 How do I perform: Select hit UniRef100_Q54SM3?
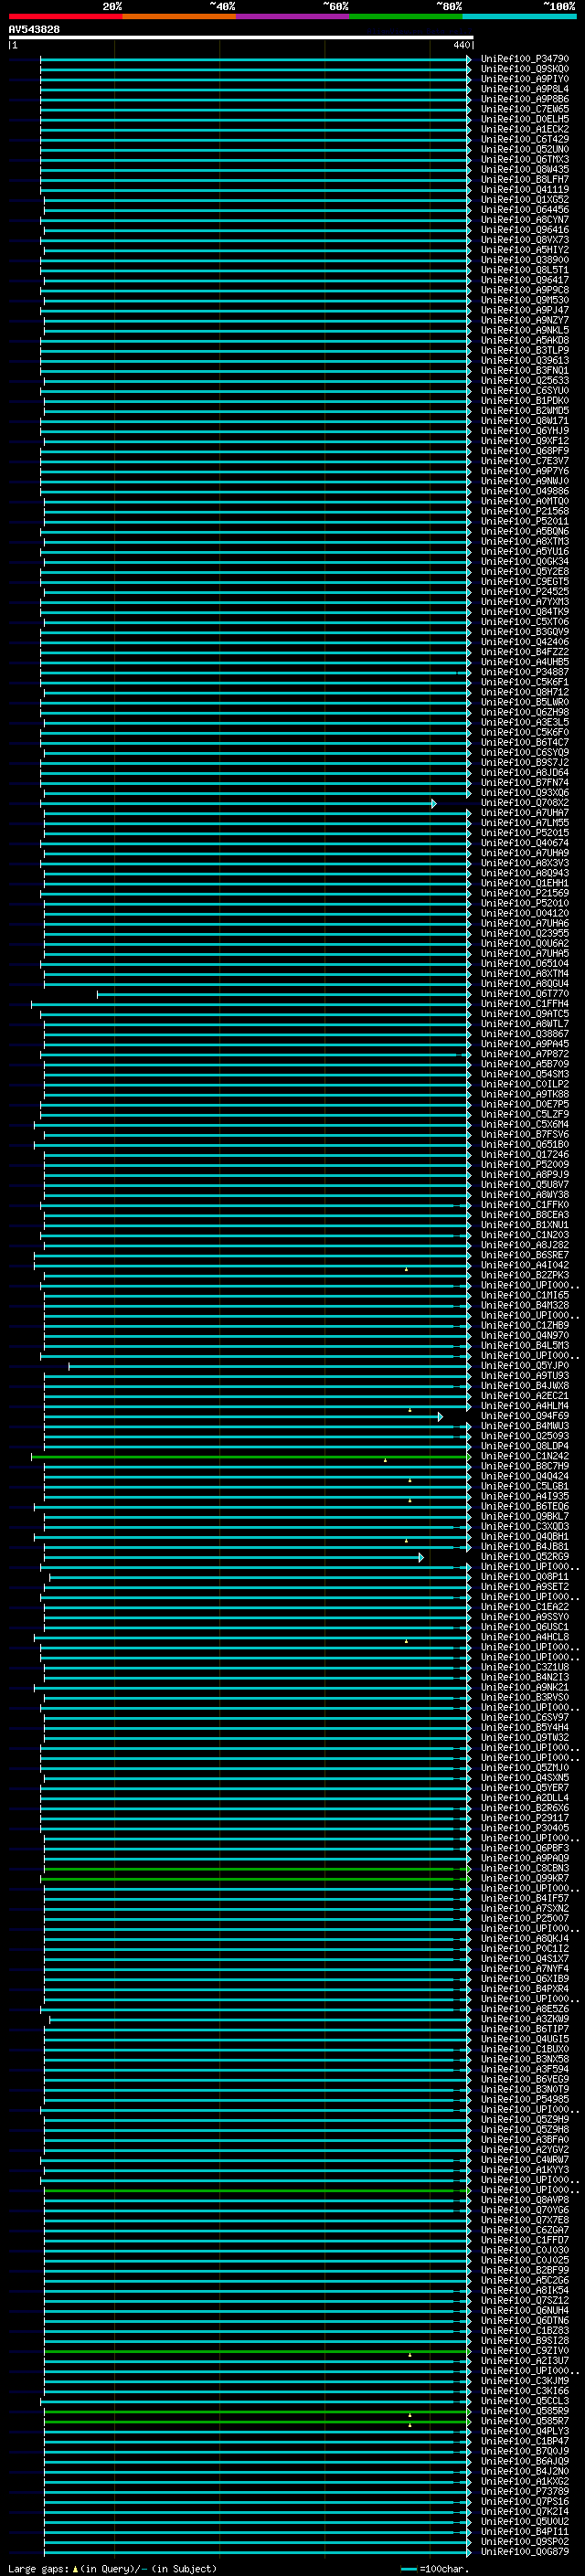(x=525, y=1074)
